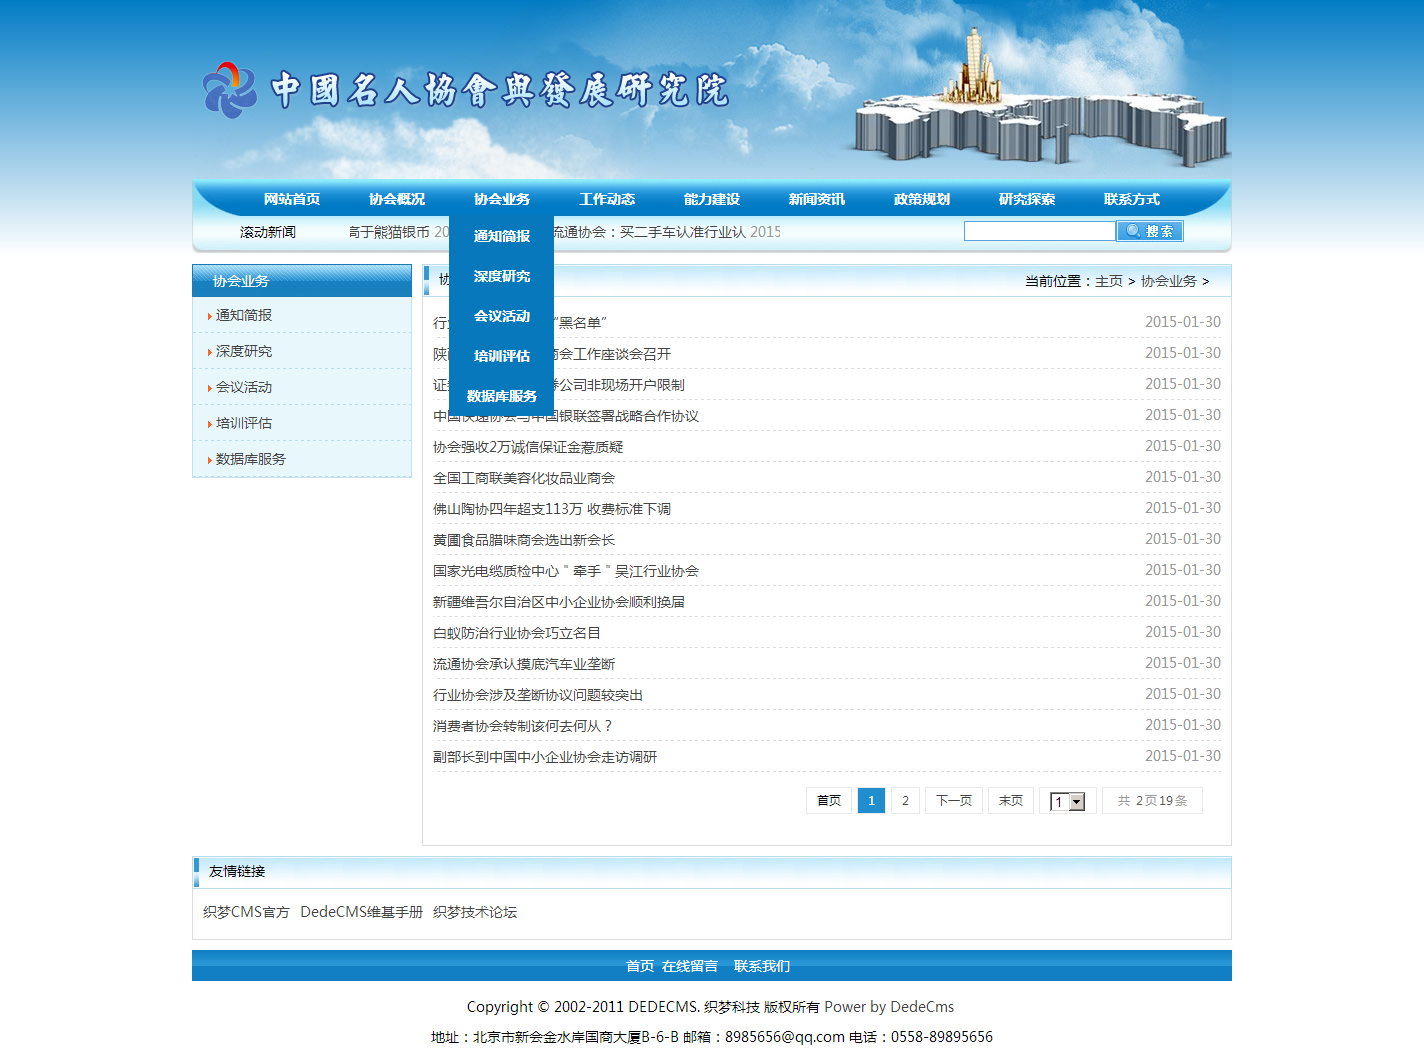Viewport: 1424px width, 1051px height.
Task: Jump to last page with 末页
Action: click(1011, 801)
